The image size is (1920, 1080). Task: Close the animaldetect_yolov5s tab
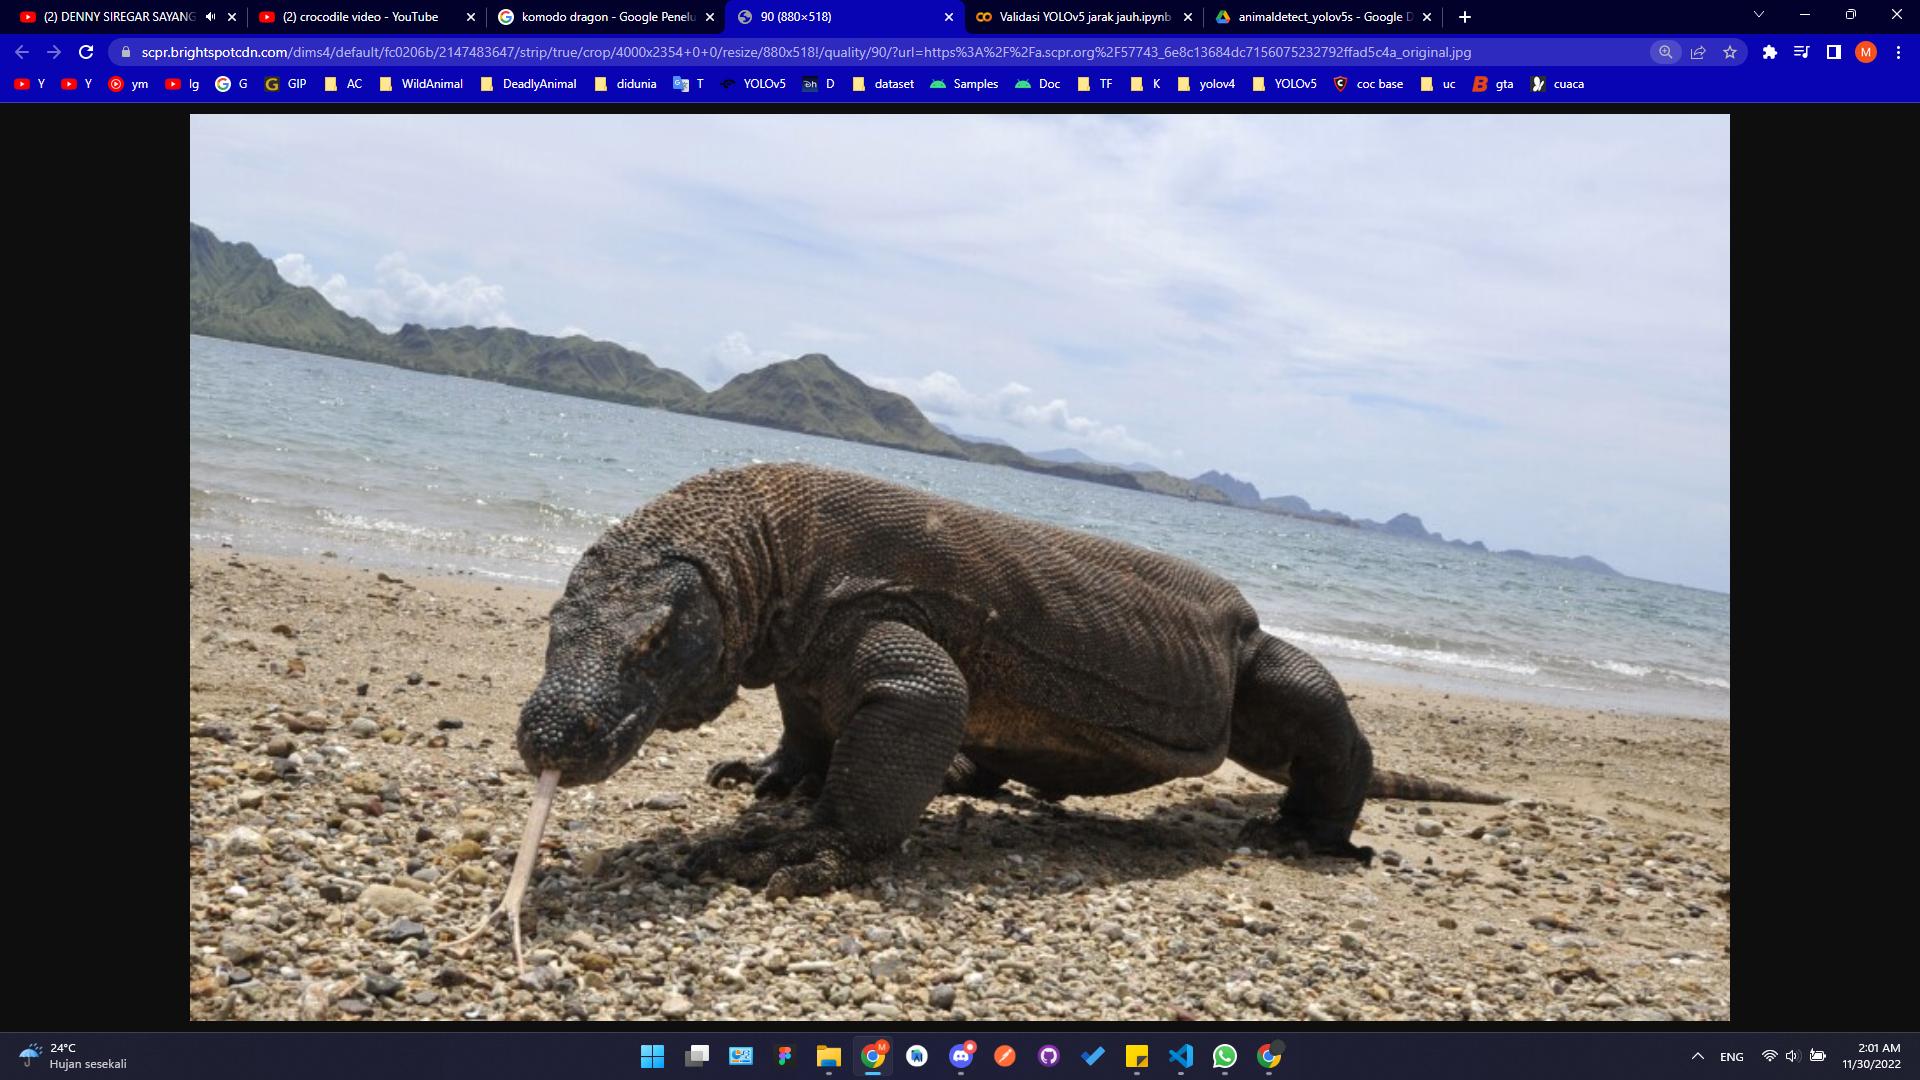(x=1427, y=17)
